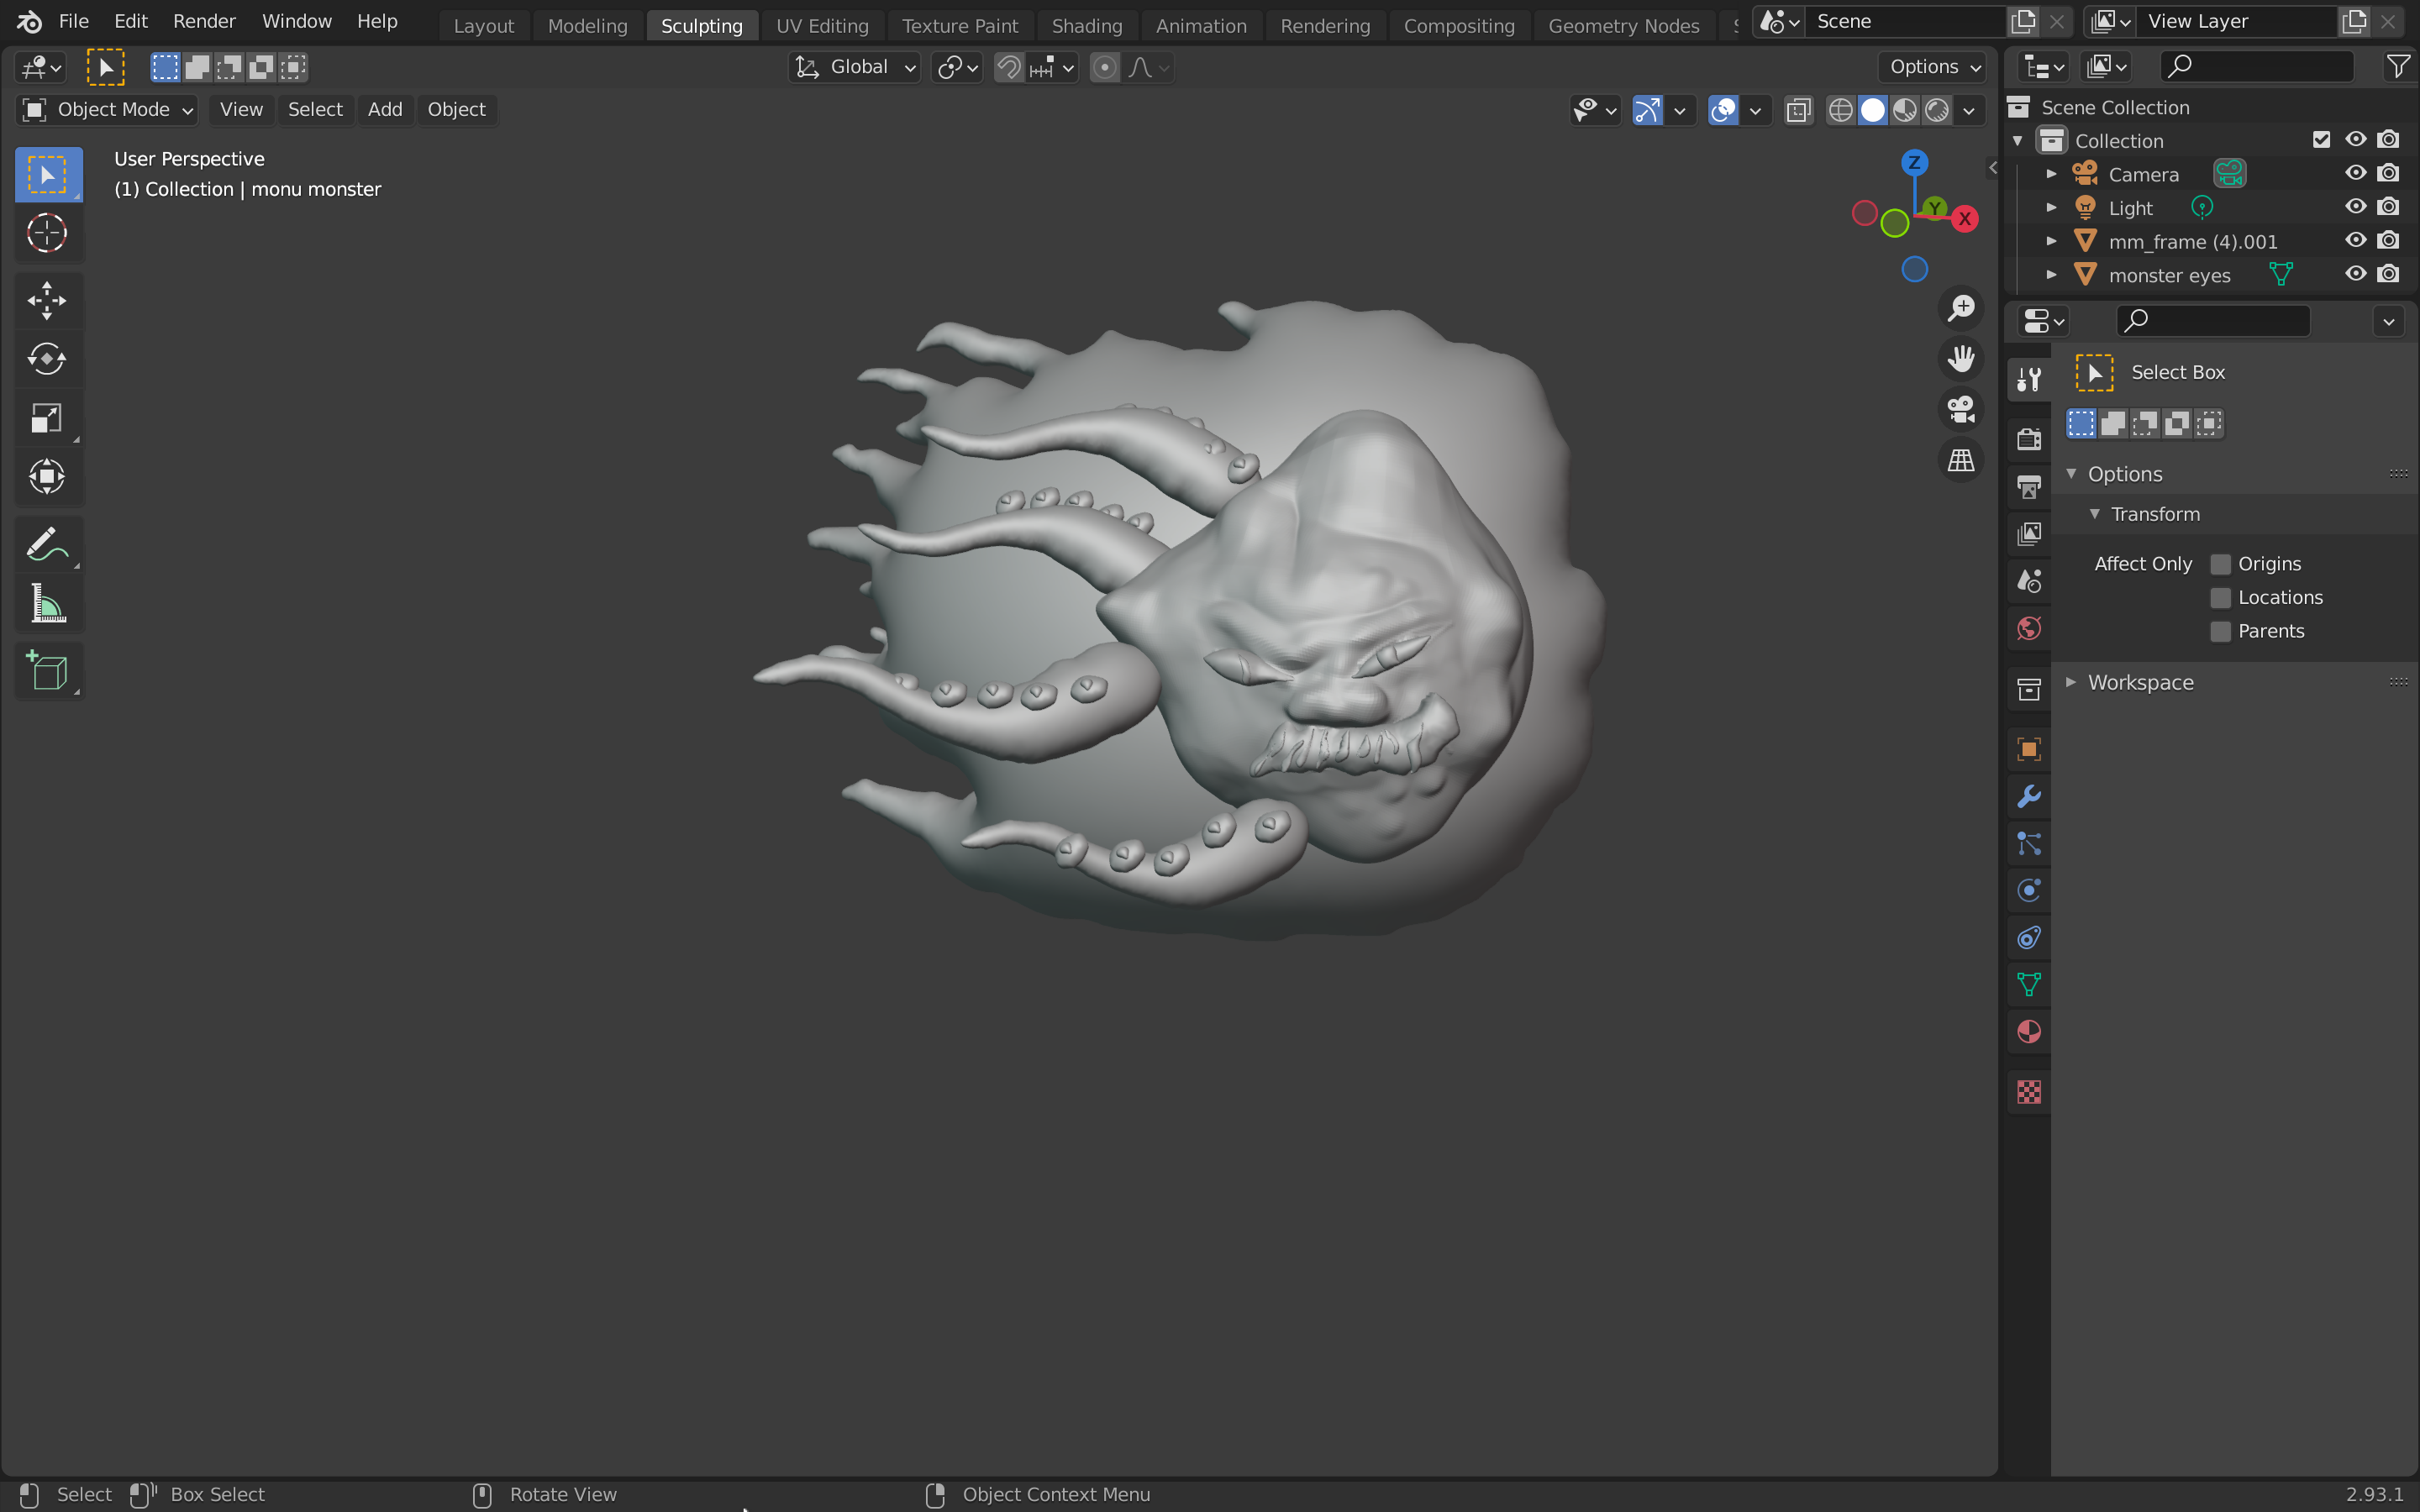Click the Pan view hand icon
This screenshot has width=2420, height=1512.
pyautogui.click(x=1961, y=358)
